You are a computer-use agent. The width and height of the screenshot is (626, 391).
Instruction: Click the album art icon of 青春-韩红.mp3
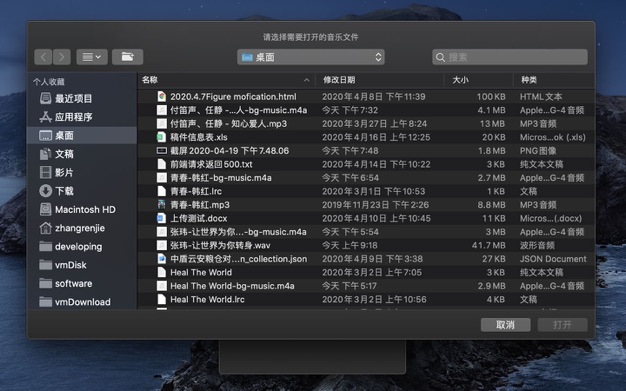pyautogui.click(x=161, y=205)
